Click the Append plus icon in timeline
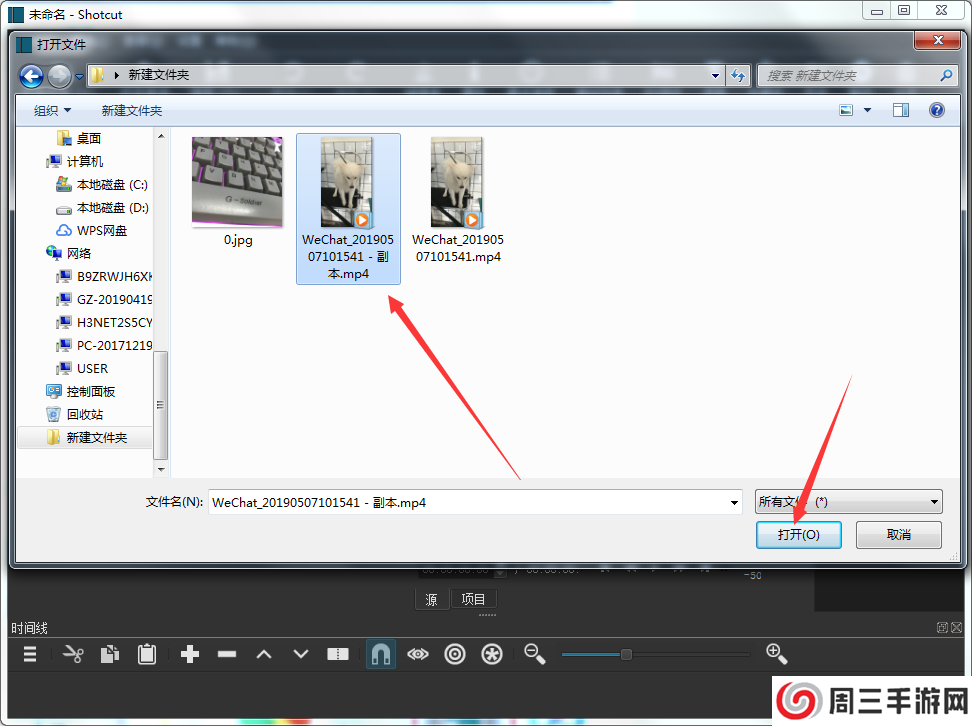The image size is (972, 726). pos(190,654)
